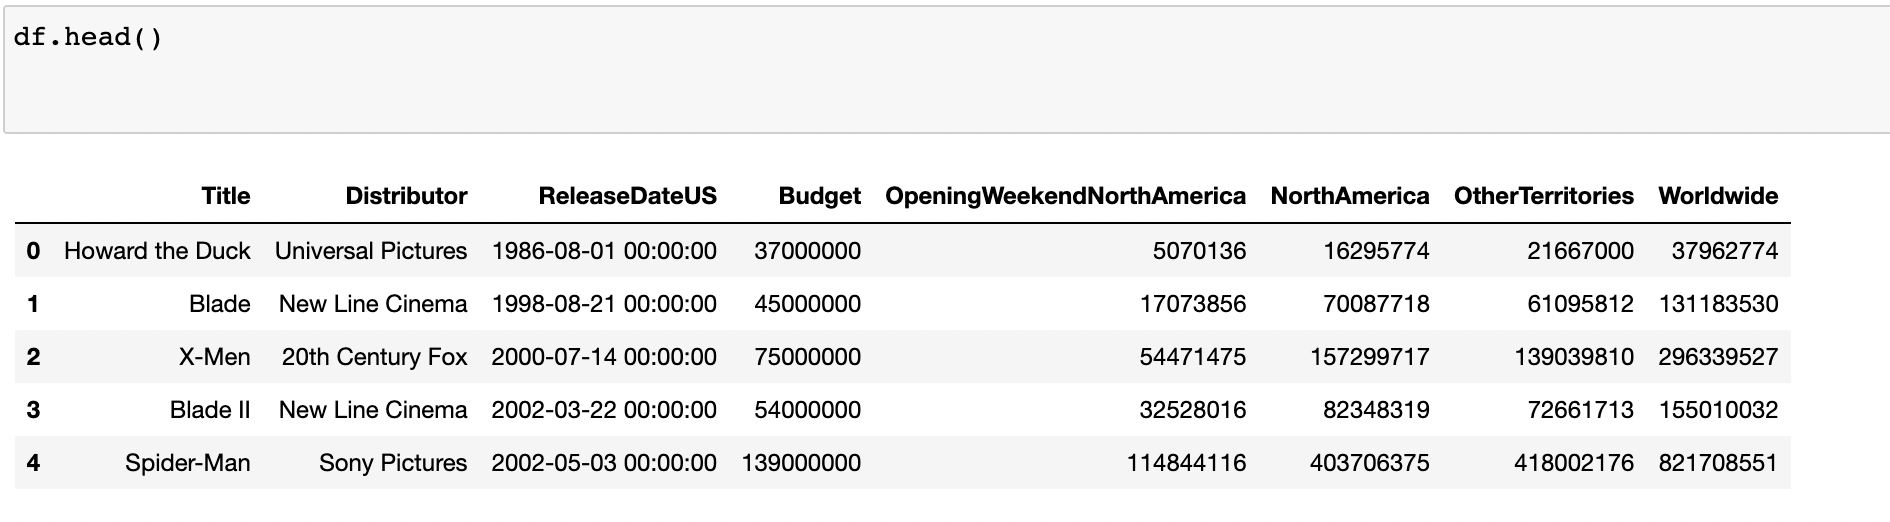Click the Universal Pictures distributor cell
The width and height of the screenshot is (1890, 522).
coord(371,251)
